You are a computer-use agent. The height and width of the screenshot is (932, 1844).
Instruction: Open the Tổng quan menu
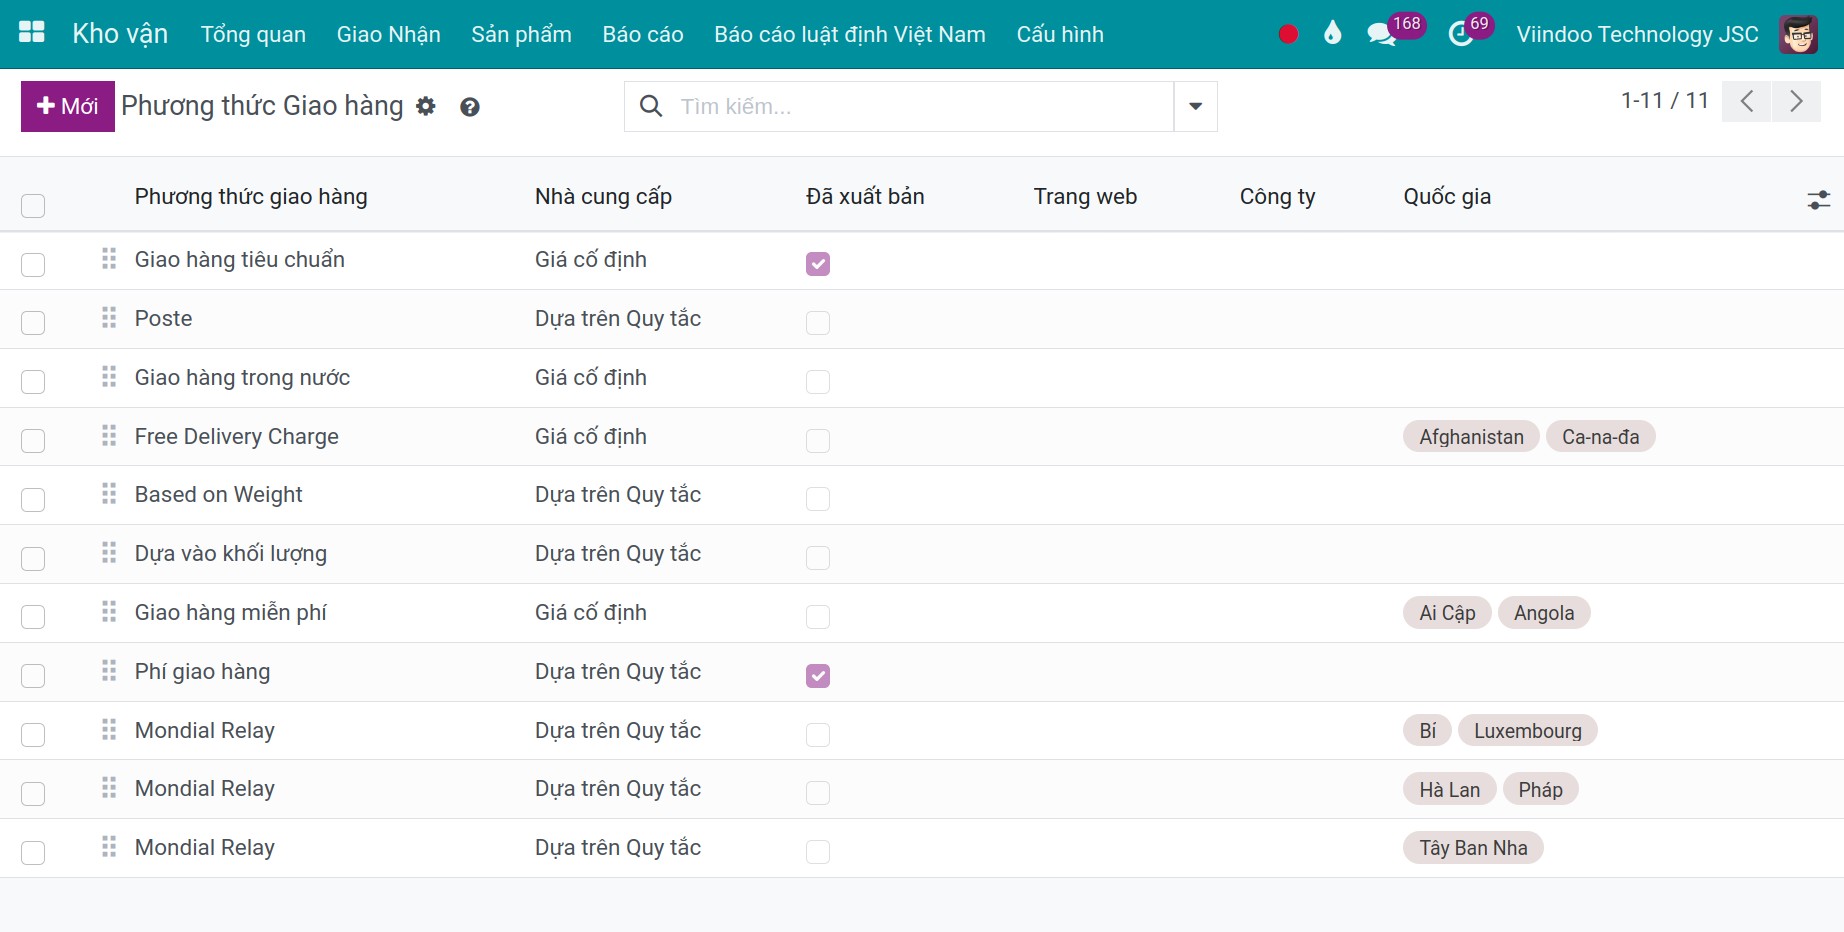pos(253,34)
